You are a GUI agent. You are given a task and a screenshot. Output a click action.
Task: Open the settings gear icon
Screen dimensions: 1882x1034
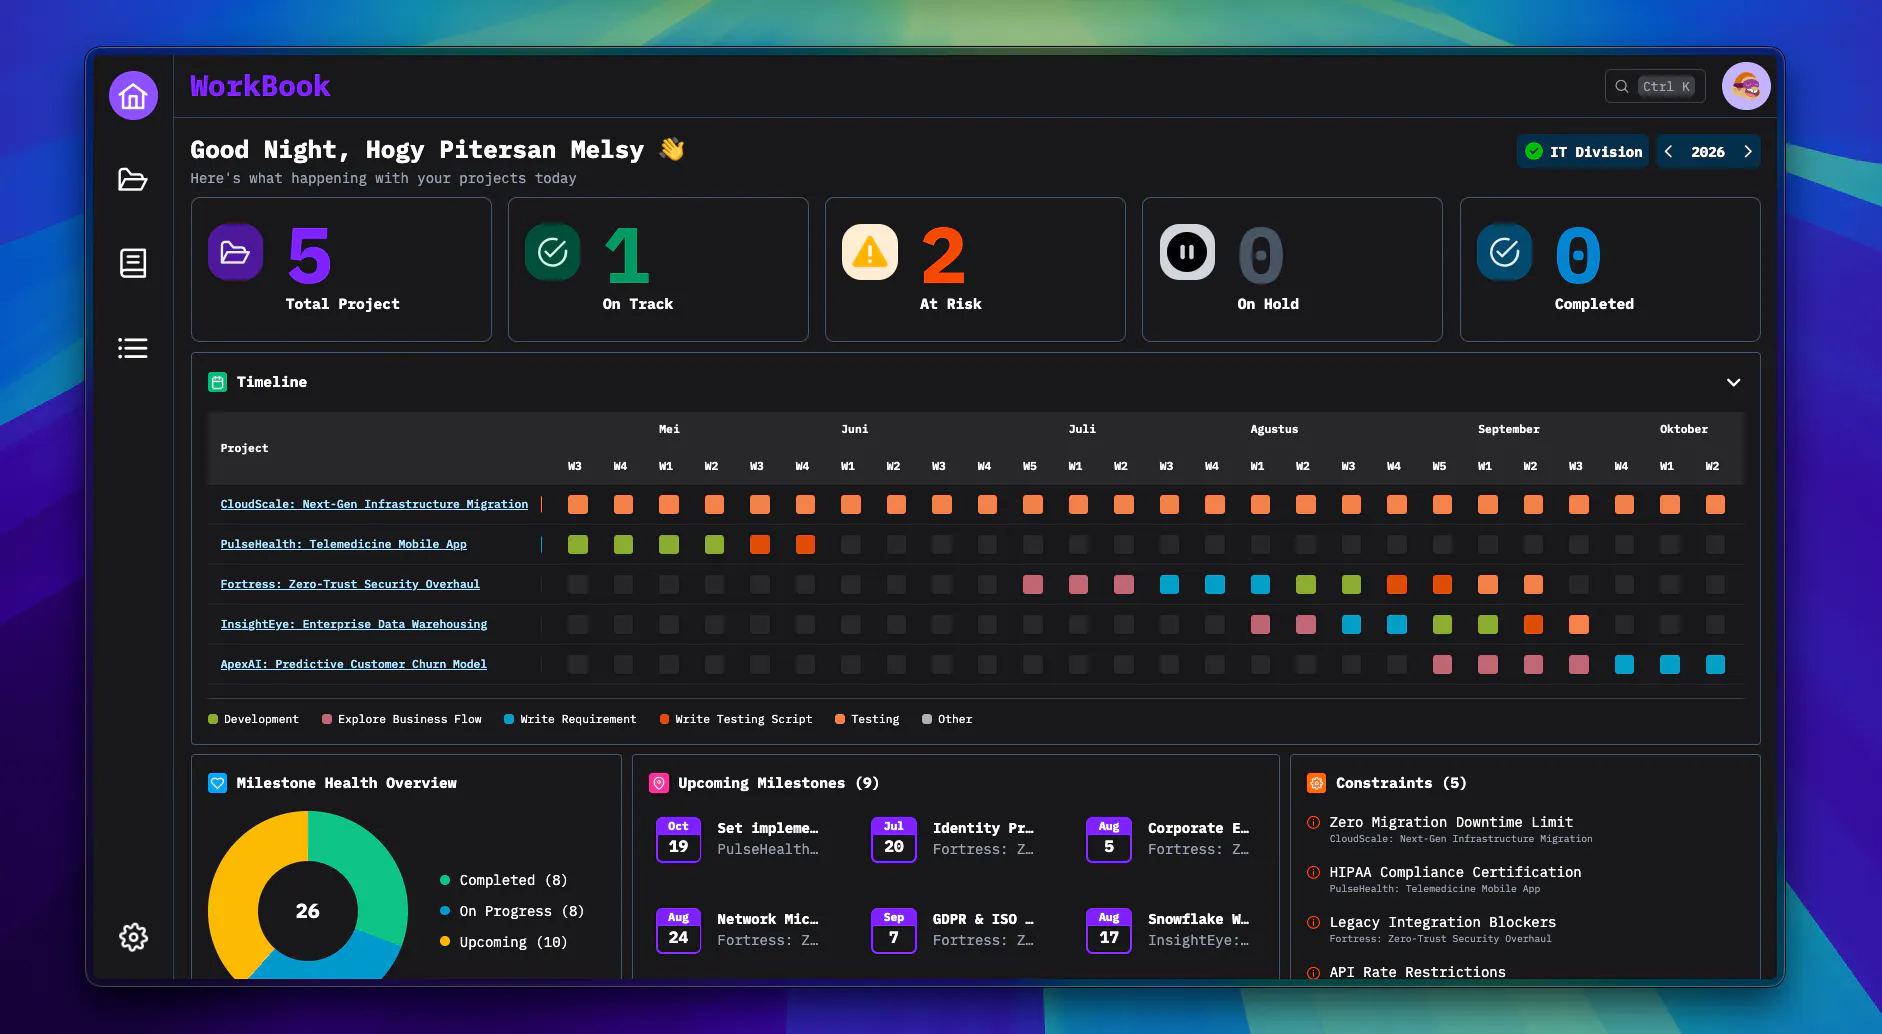point(133,937)
